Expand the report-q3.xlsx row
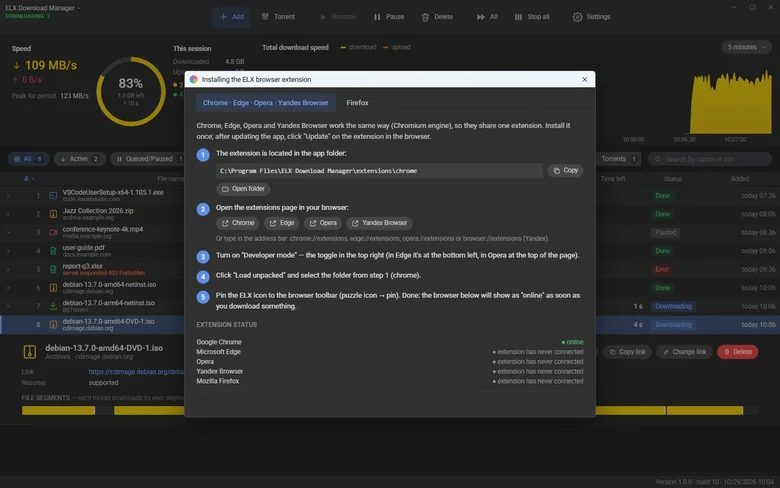The image size is (780, 488). click(x=8, y=269)
